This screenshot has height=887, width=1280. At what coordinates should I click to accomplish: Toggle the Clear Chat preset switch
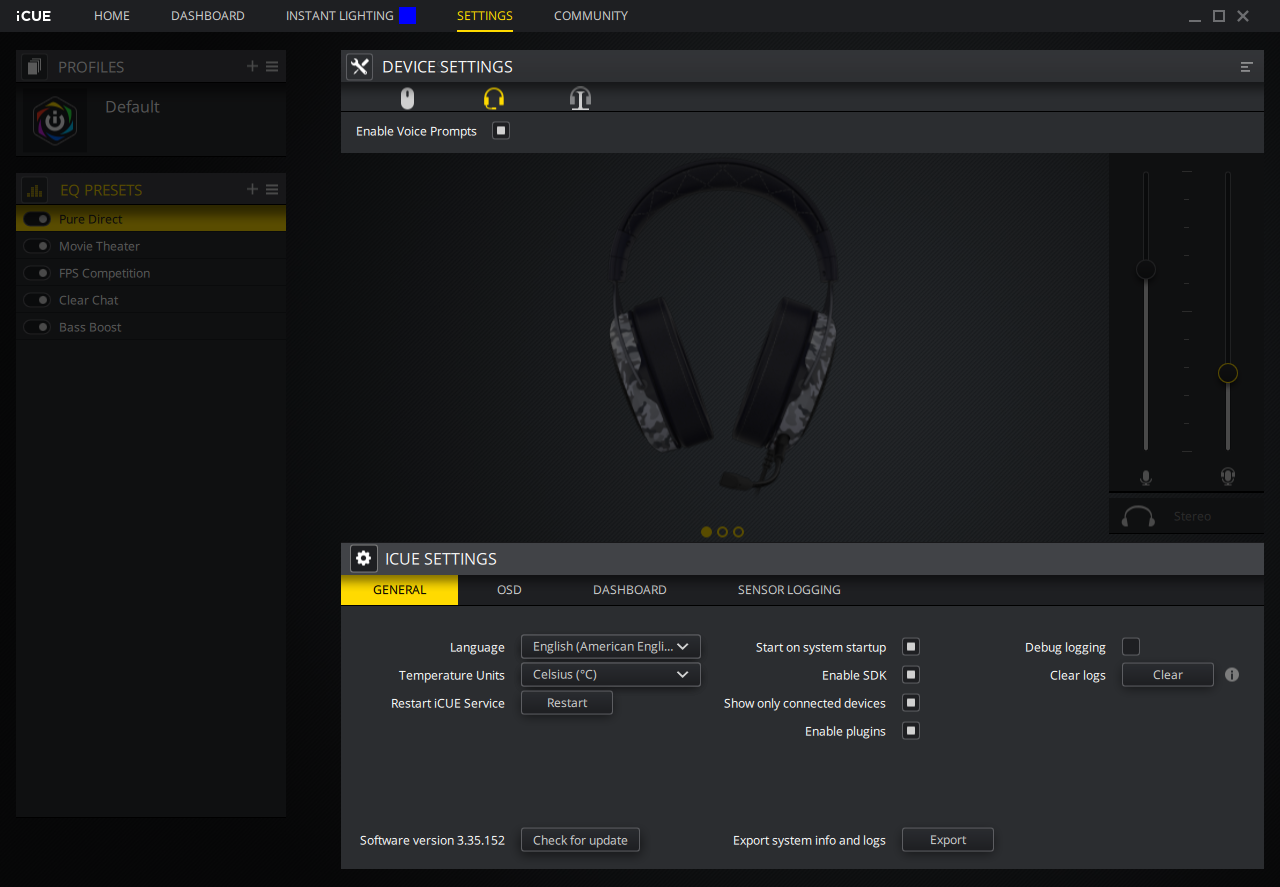(37, 300)
